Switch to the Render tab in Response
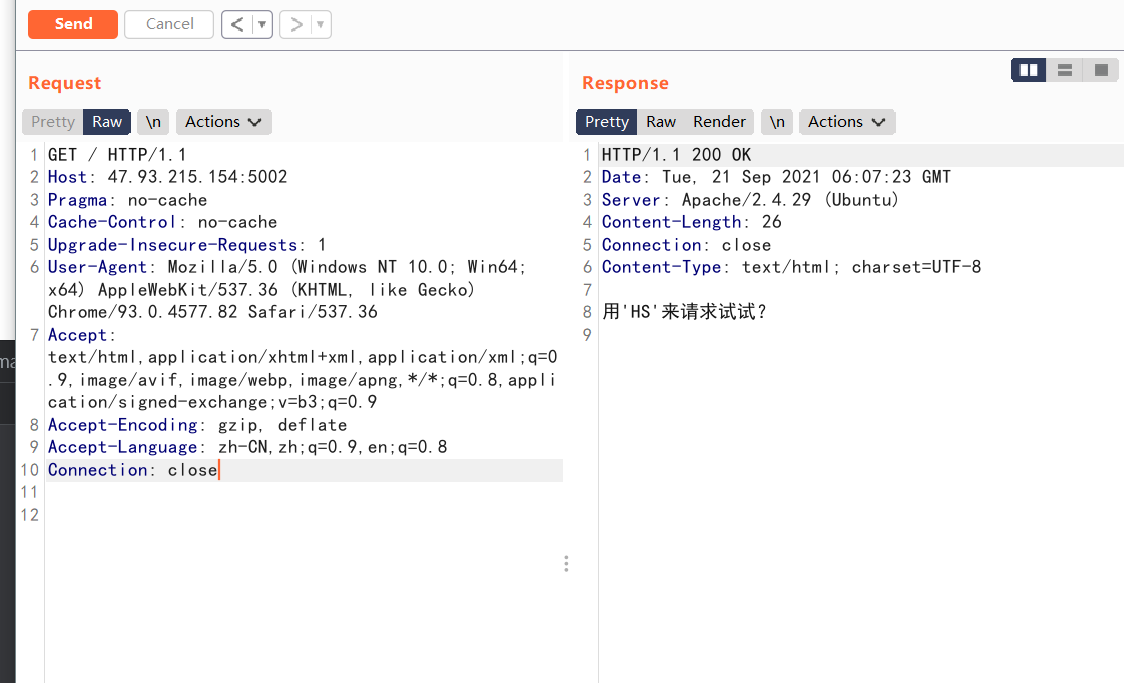The image size is (1124, 683). 719,121
